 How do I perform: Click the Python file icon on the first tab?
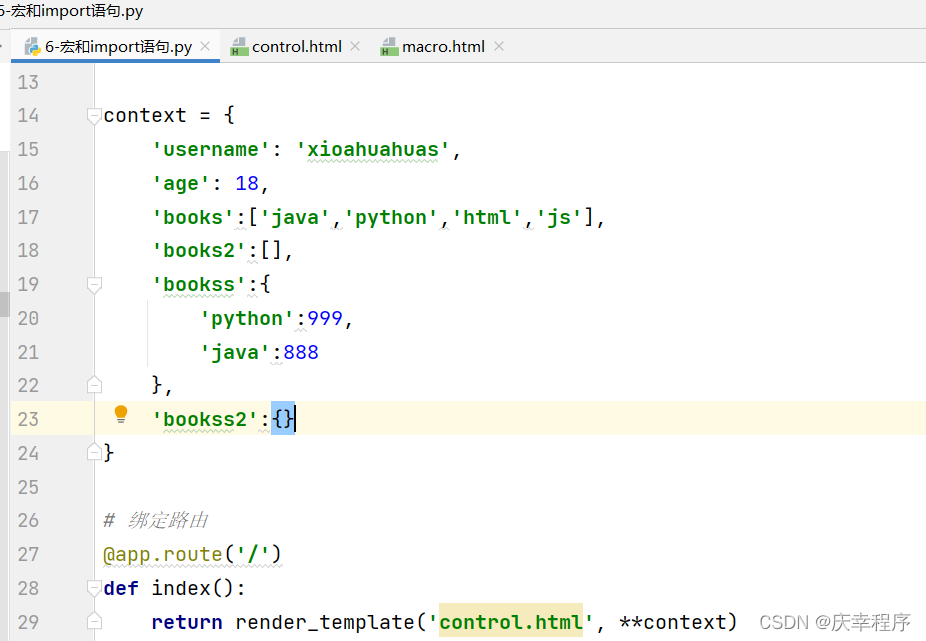tap(32, 47)
